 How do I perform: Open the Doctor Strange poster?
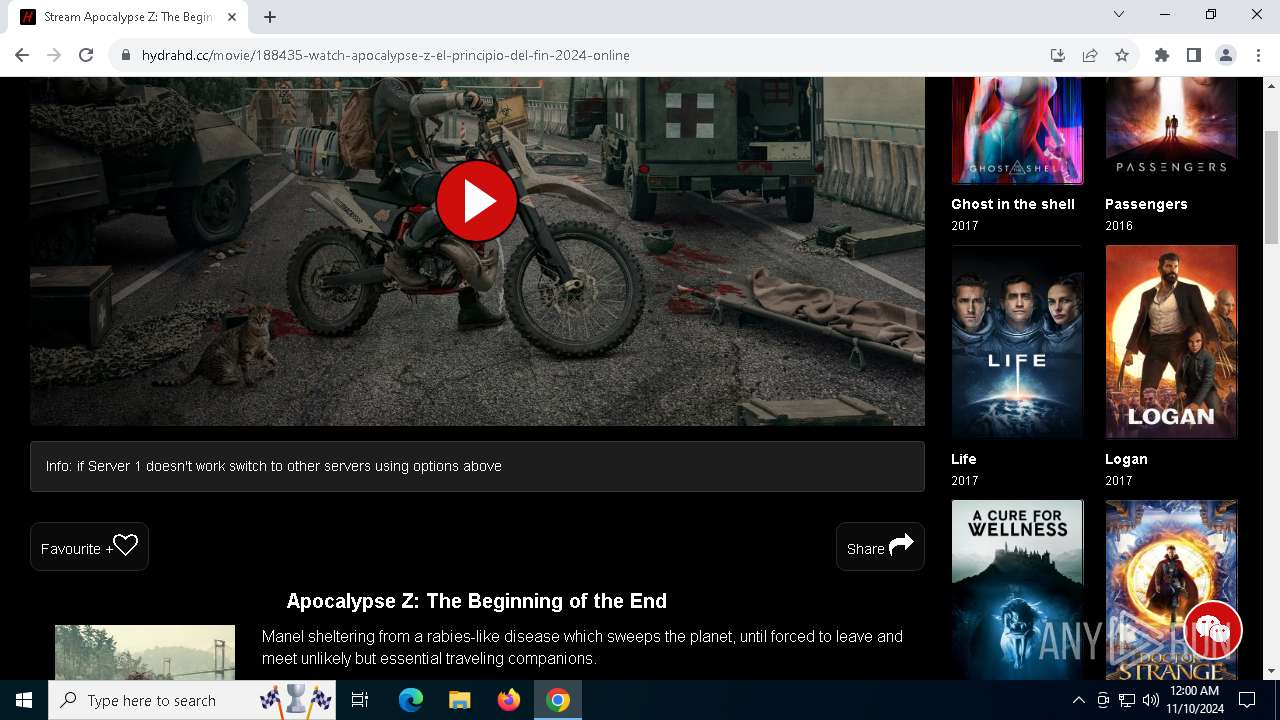tap(1171, 590)
